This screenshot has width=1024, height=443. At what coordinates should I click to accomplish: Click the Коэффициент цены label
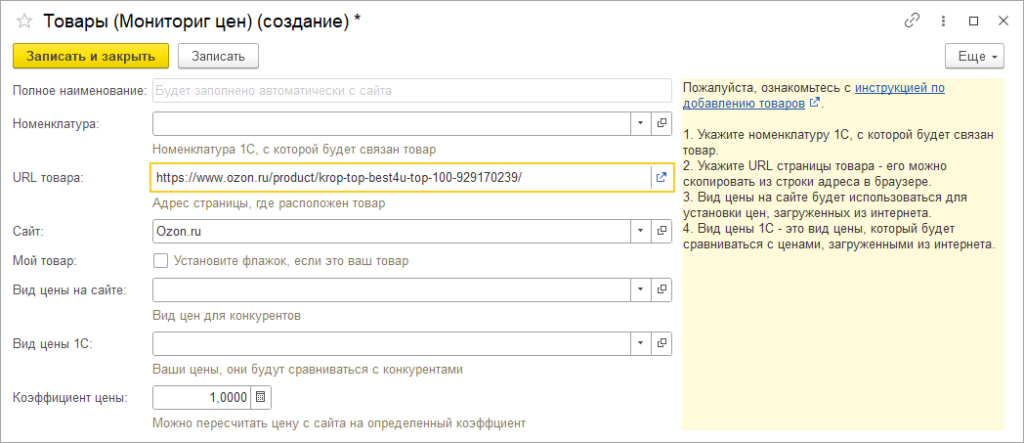tap(71, 397)
